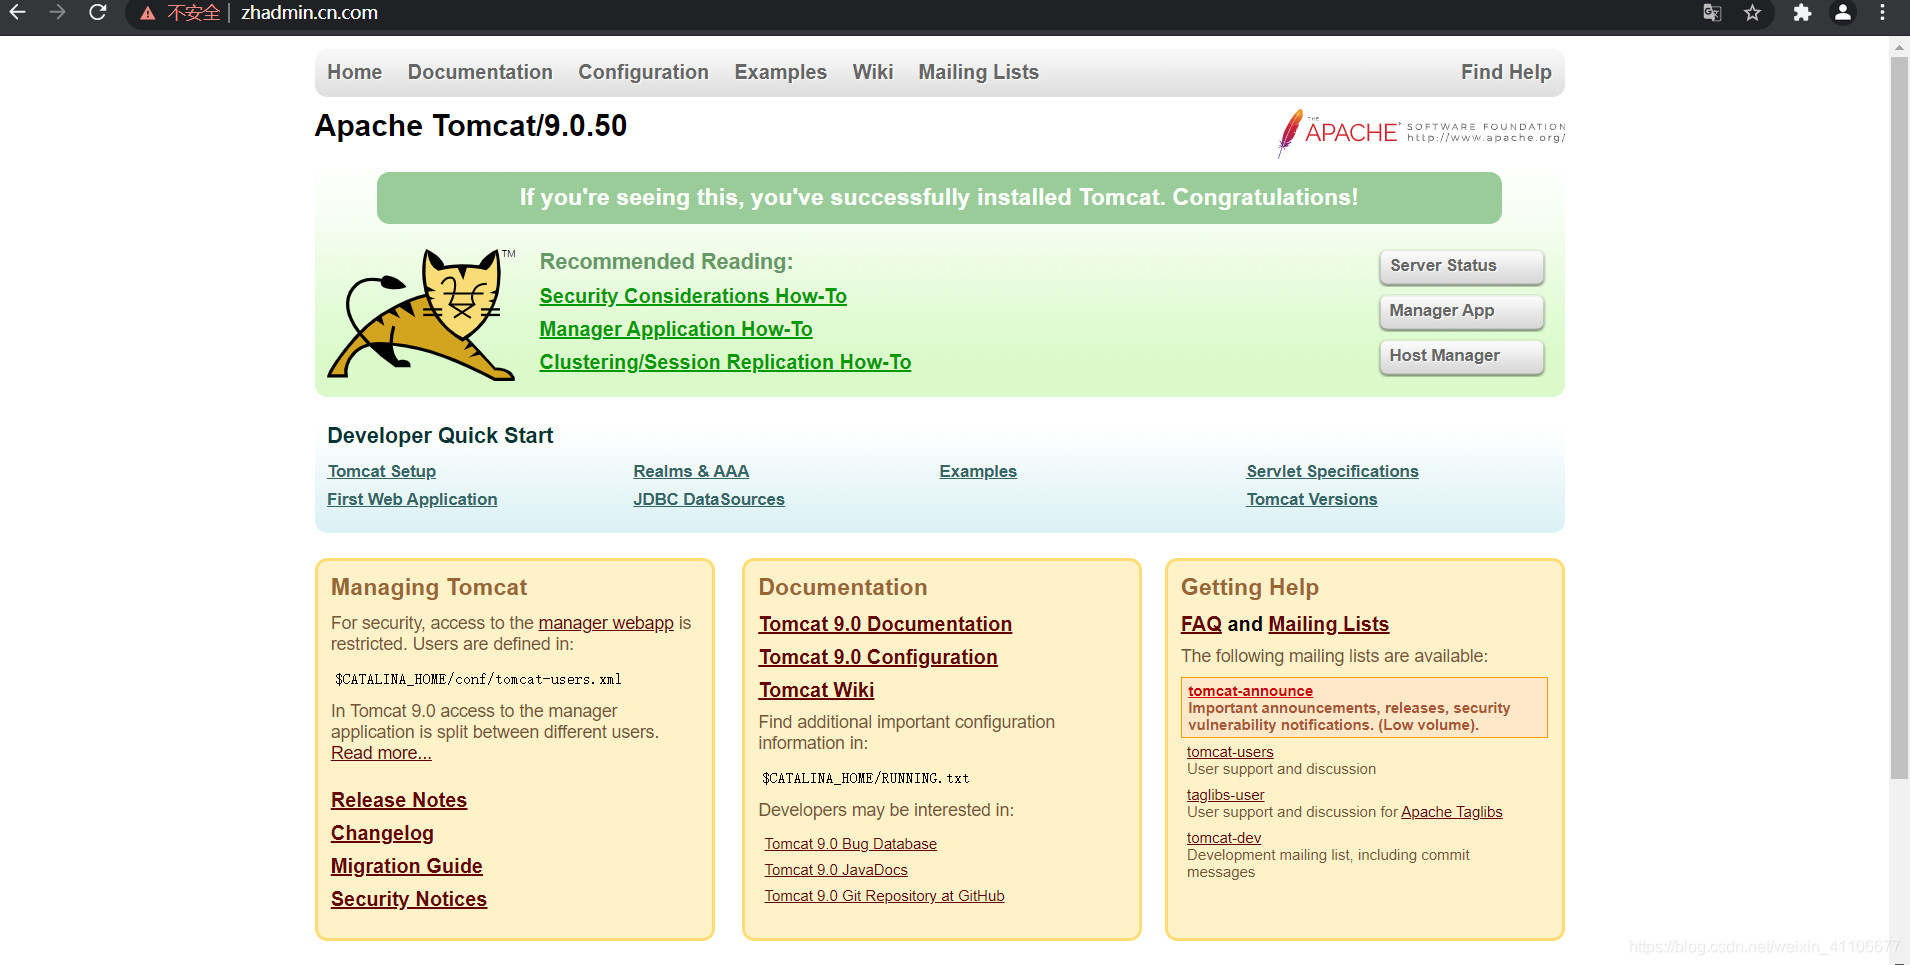Reload the page with the refresh icon

tap(97, 13)
